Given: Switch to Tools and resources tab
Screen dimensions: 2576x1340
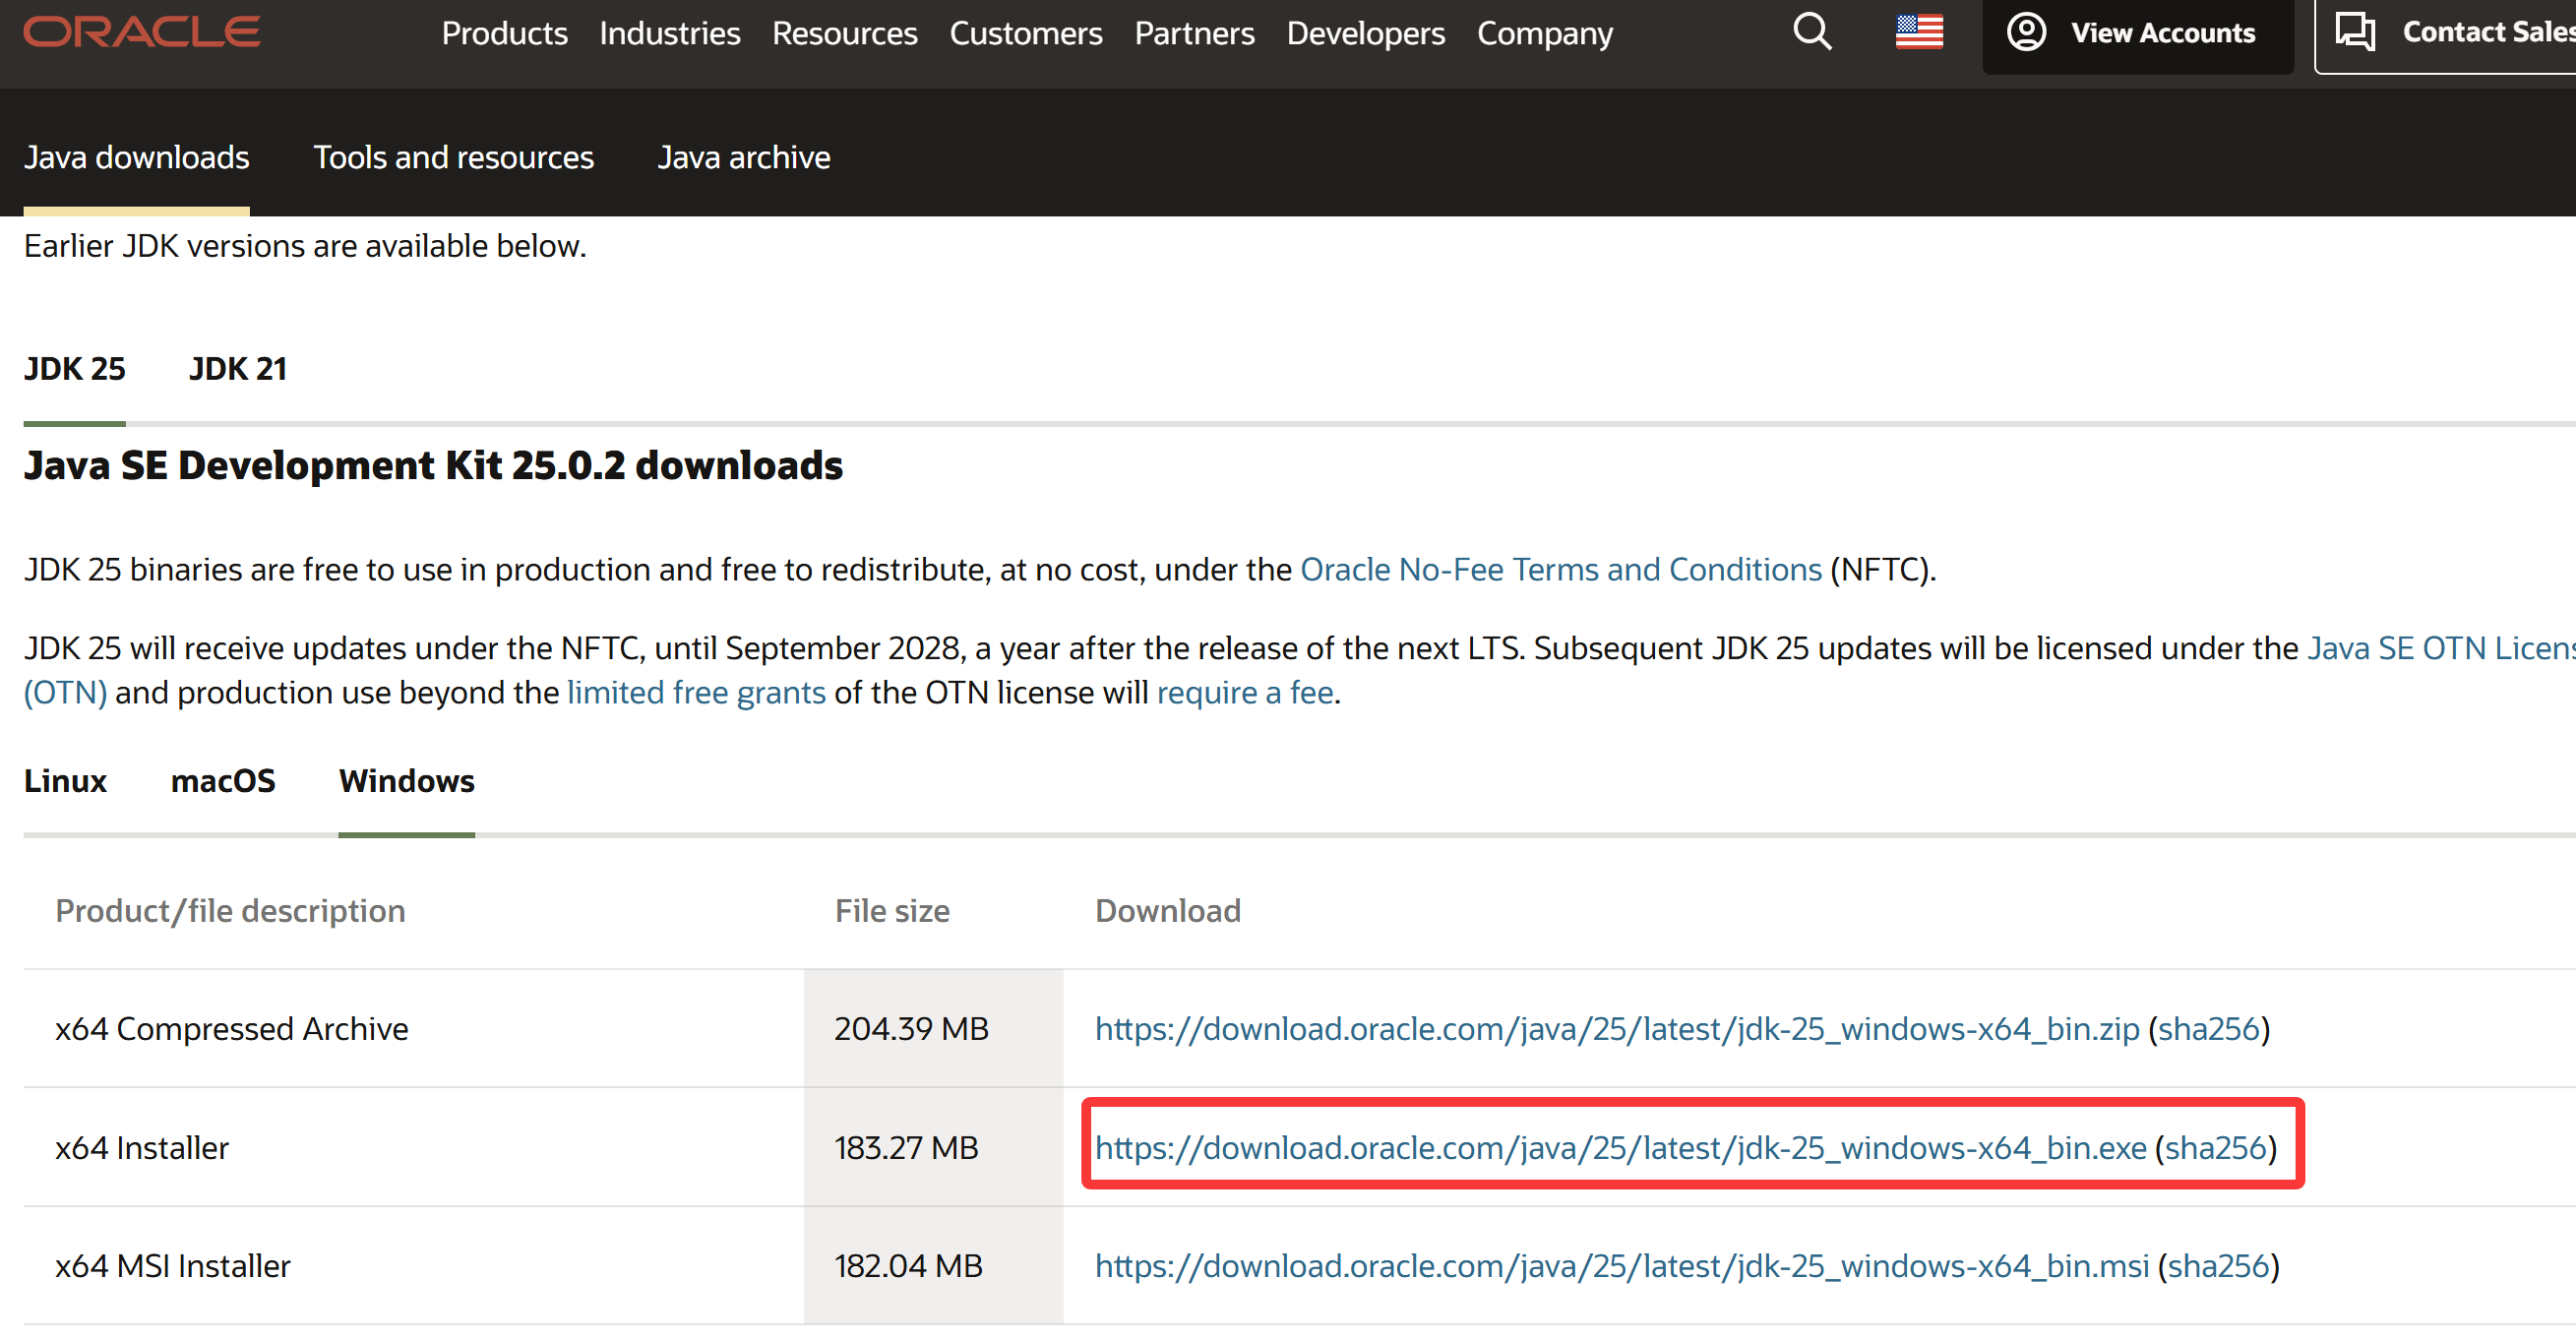Looking at the screenshot, I should click(x=453, y=157).
